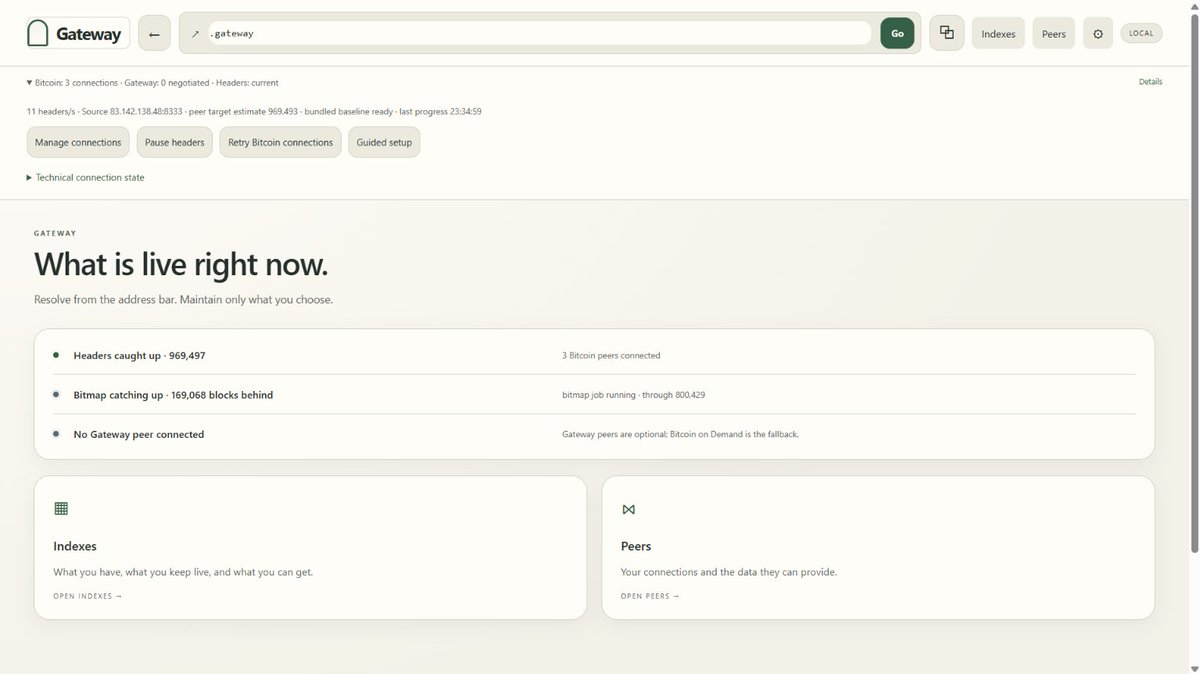Image resolution: width=1200 pixels, height=674 pixels.
Task: Click 'Resolve from the address bar' subtitle
Action: [x=183, y=299]
